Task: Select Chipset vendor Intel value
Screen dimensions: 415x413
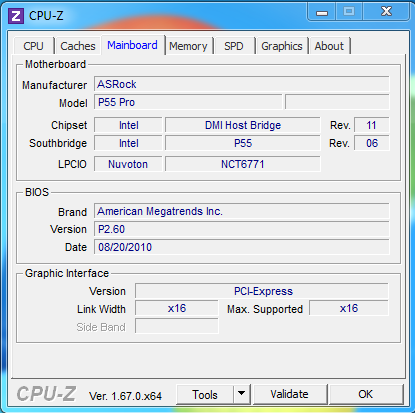Action: coord(128,125)
